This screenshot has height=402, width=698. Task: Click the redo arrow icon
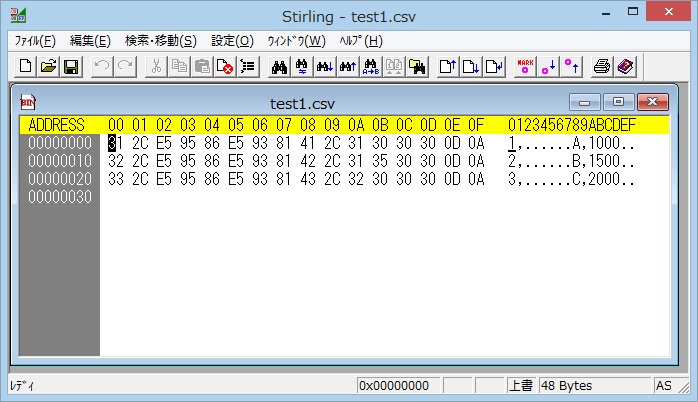pyautogui.click(x=125, y=67)
